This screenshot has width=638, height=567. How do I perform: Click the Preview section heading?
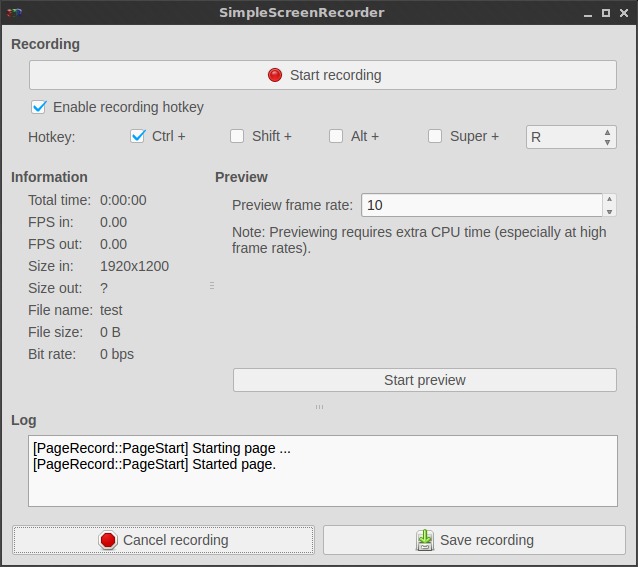[241, 177]
